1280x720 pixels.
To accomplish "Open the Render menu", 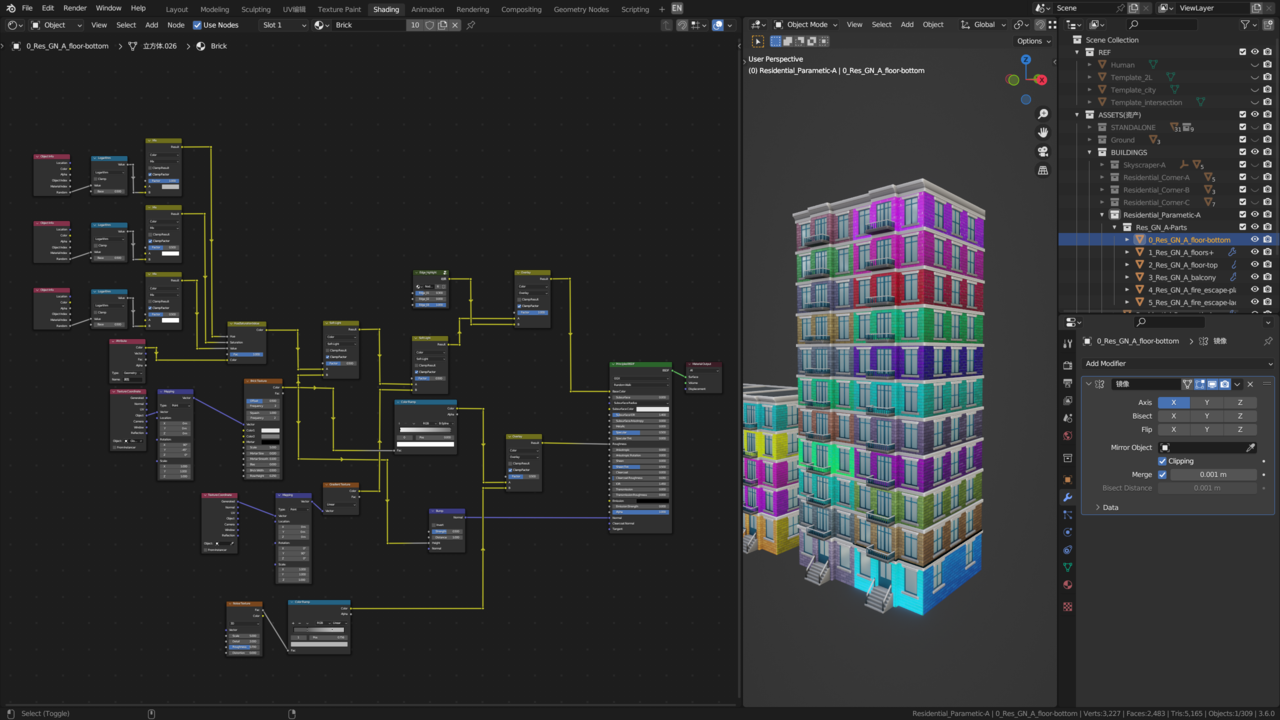I will (x=75, y=8).
